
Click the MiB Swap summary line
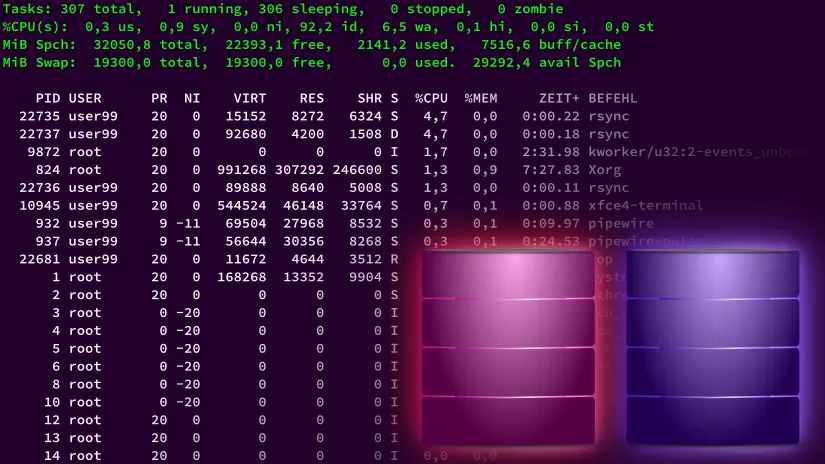pos(310,62)
